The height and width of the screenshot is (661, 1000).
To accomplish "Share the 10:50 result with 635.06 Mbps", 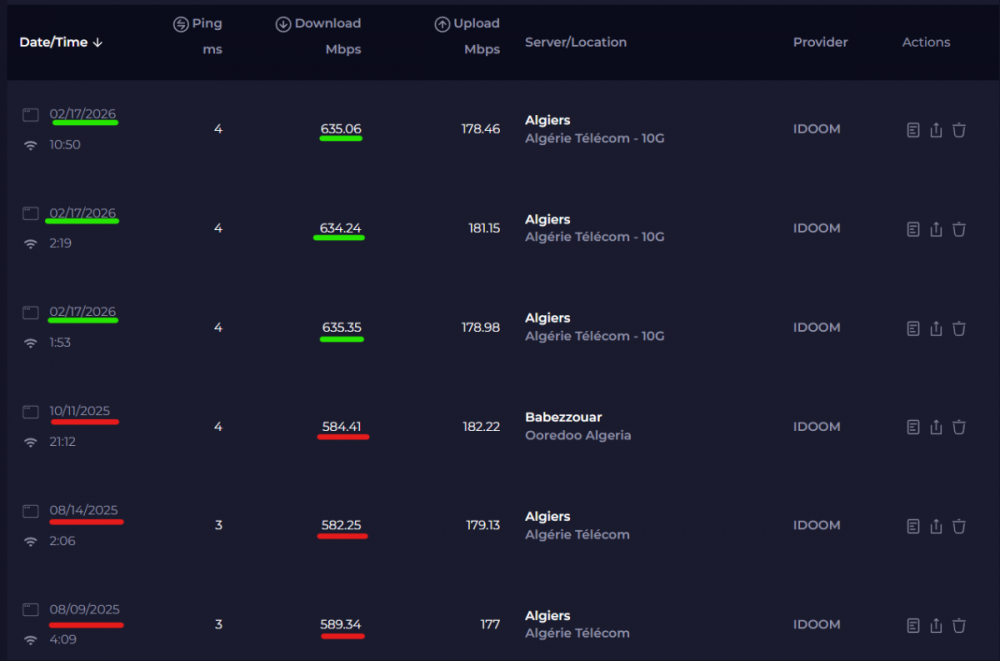I will tap(936, 130).
